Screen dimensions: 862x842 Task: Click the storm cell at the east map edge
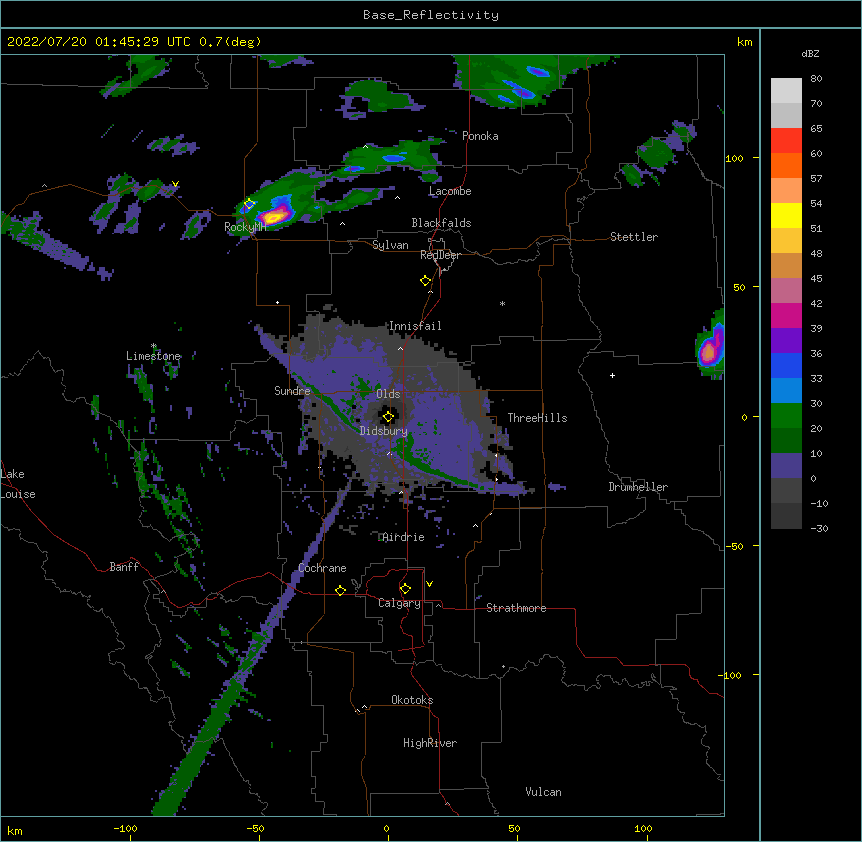[710, 346]
